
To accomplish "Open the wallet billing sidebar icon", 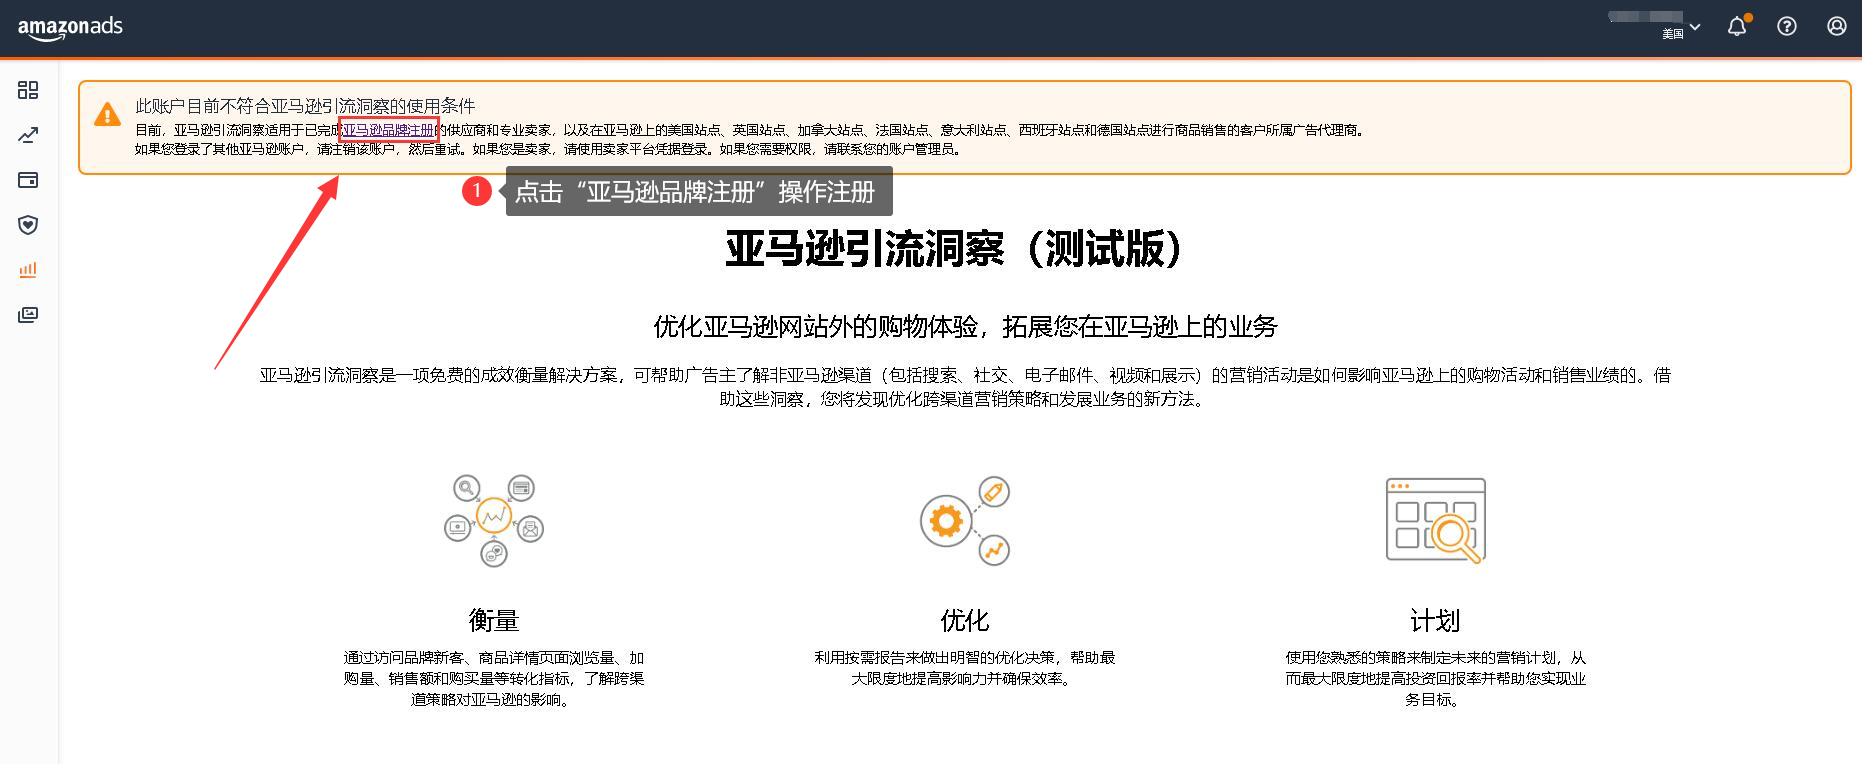I will click(x=28, y=180).
